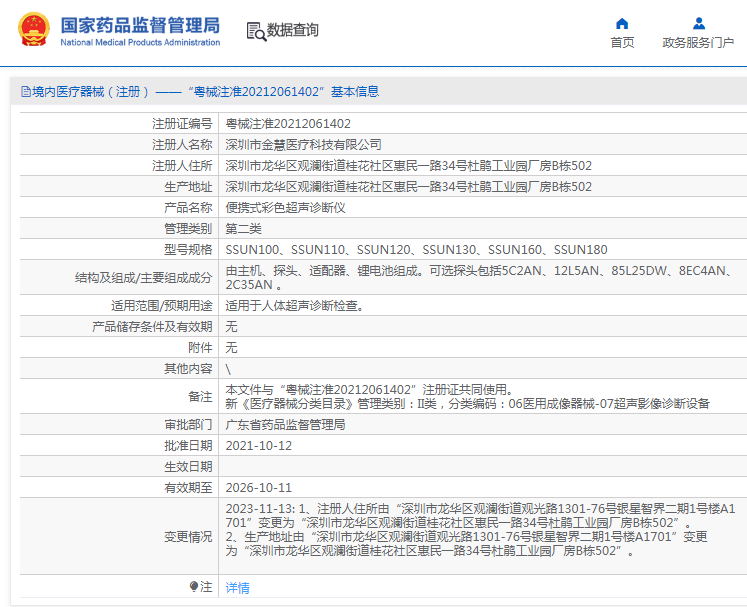Click the 产品储存条件及有效期 label
Image resolution: width=747 pixels, height=607 pixels.
pos(152,326)
